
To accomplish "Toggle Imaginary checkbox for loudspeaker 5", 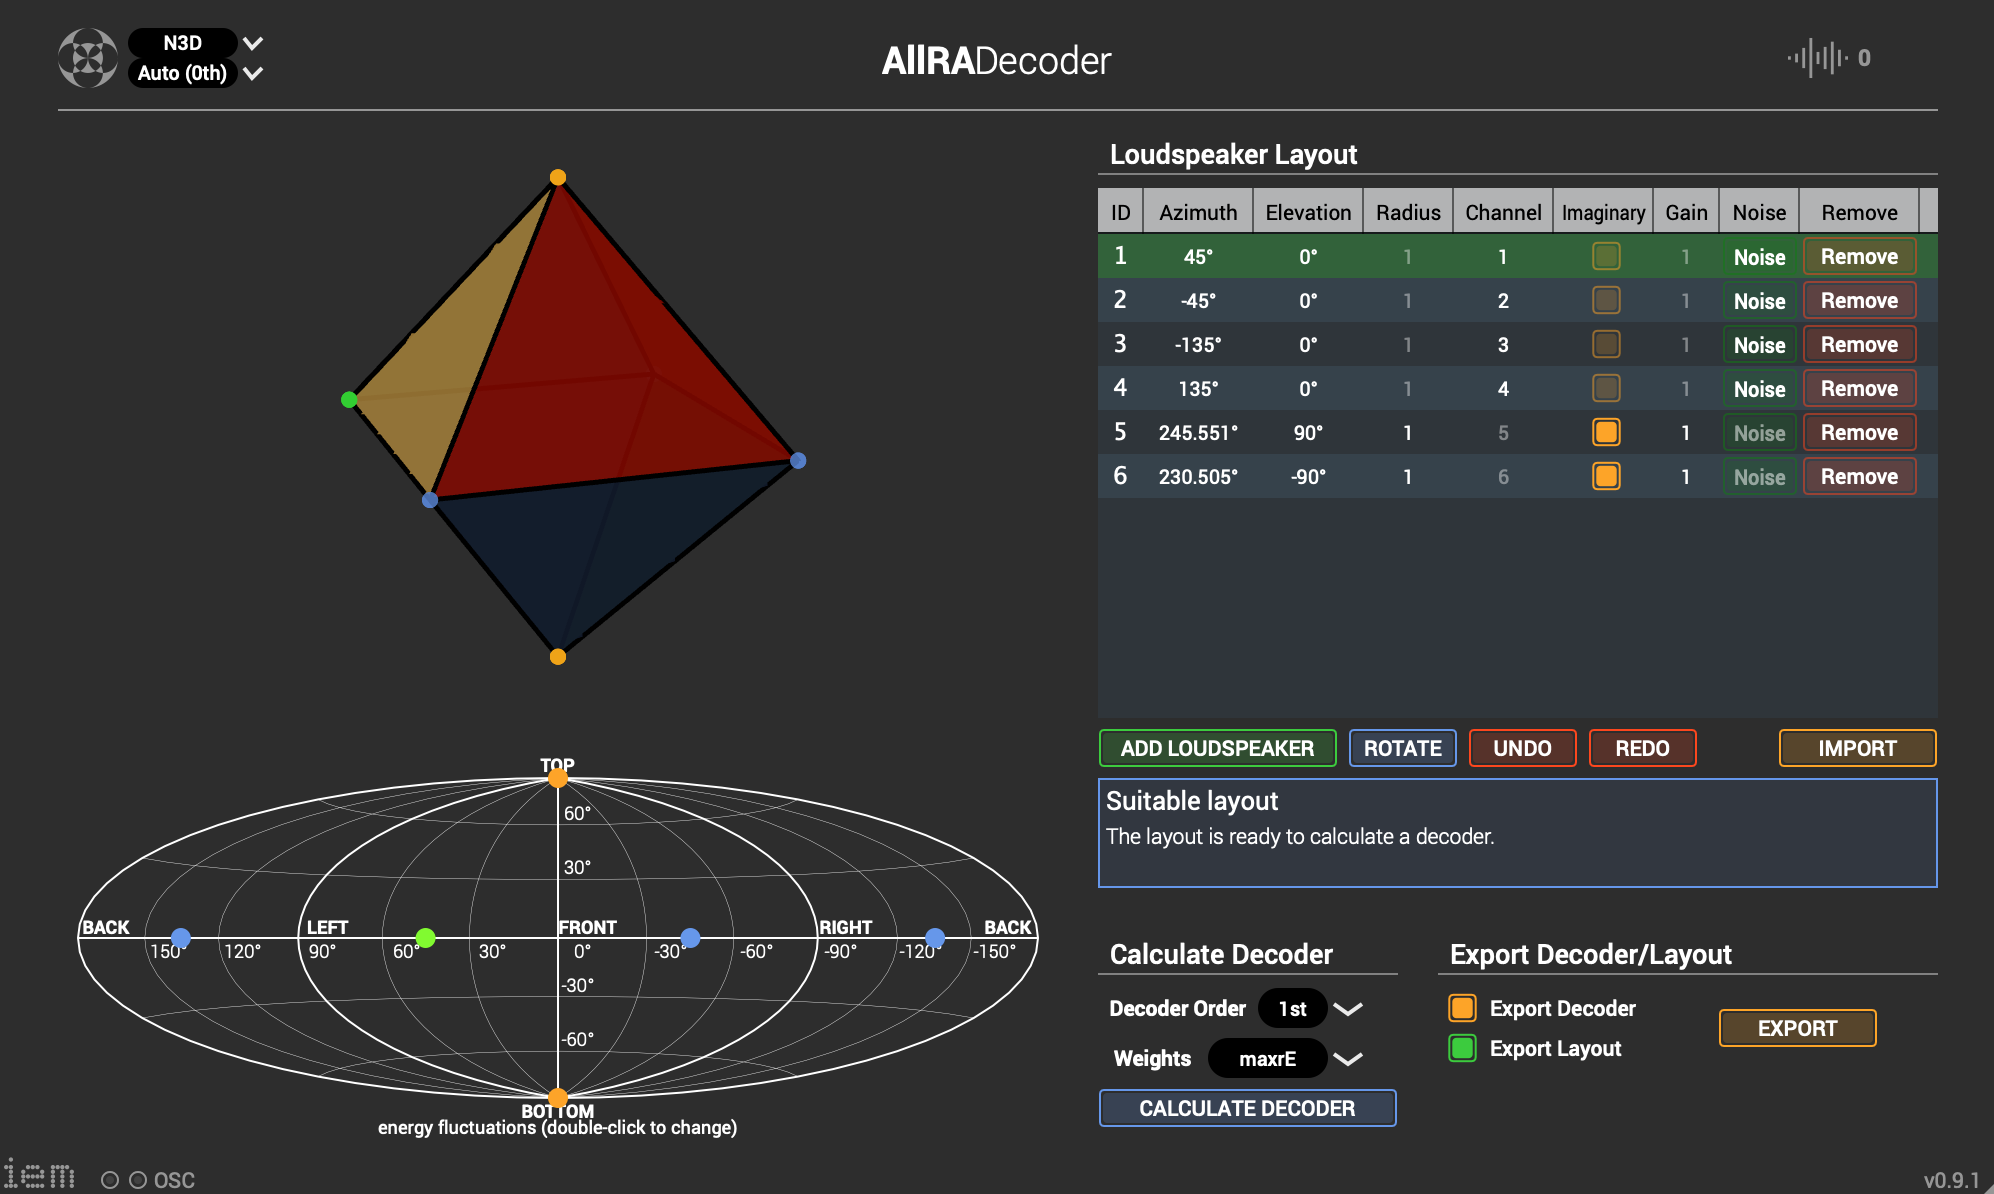I will (1606, 432).
